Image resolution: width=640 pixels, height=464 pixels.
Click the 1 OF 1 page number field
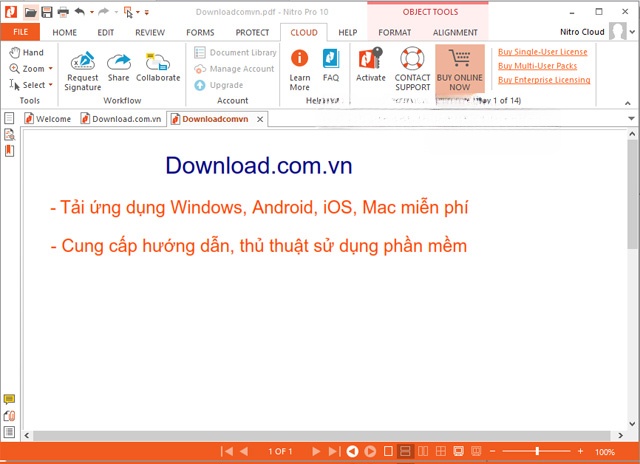pos(280,451)
